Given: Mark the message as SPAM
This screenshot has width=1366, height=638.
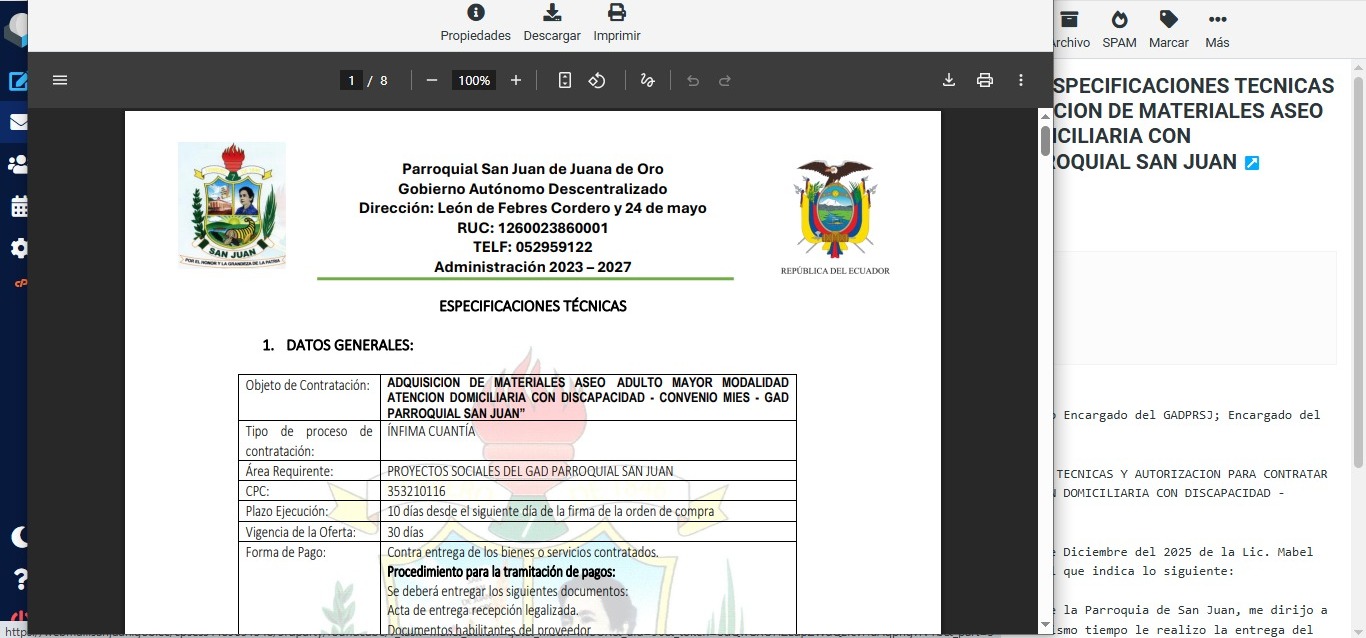Looking at the screenshot, I should [1119, 29].
